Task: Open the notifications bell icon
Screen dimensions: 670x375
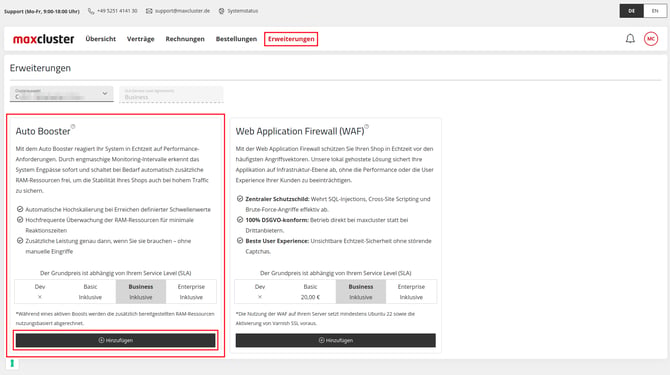Action: tap(630, 39)
